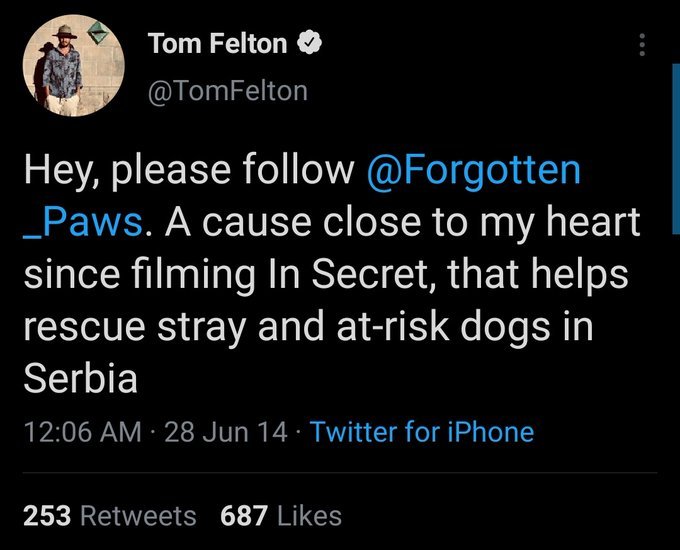View the 253 Retweets list

[109, 516]
